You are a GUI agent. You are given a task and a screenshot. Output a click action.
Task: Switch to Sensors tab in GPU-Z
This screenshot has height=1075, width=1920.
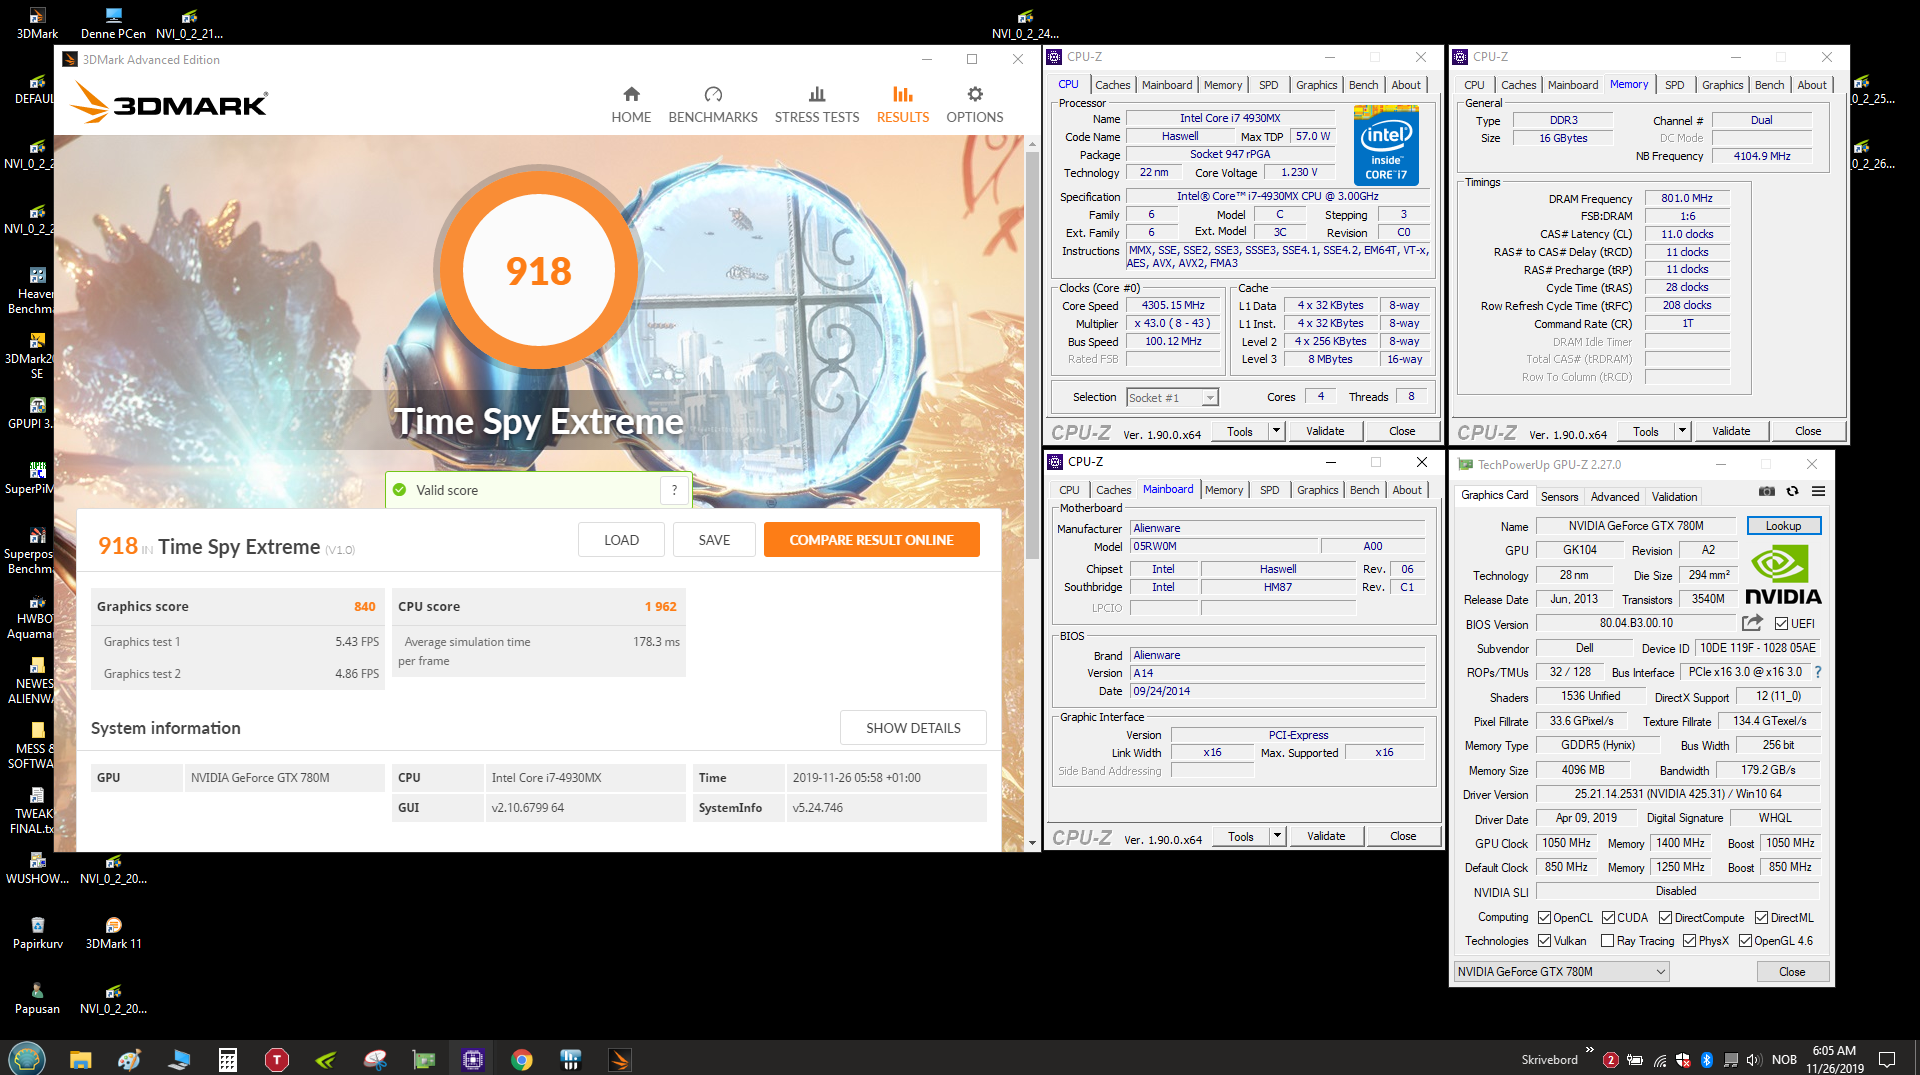pyautogui.click(x=1559, y=496)
